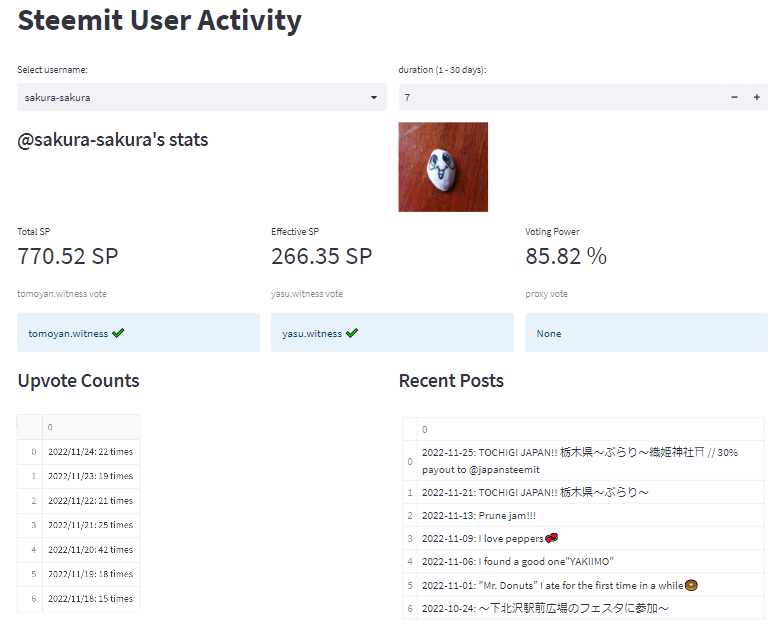The image size is (783, 635).
Task: Click the proxy vote None box
Action: tap(646, 333)
